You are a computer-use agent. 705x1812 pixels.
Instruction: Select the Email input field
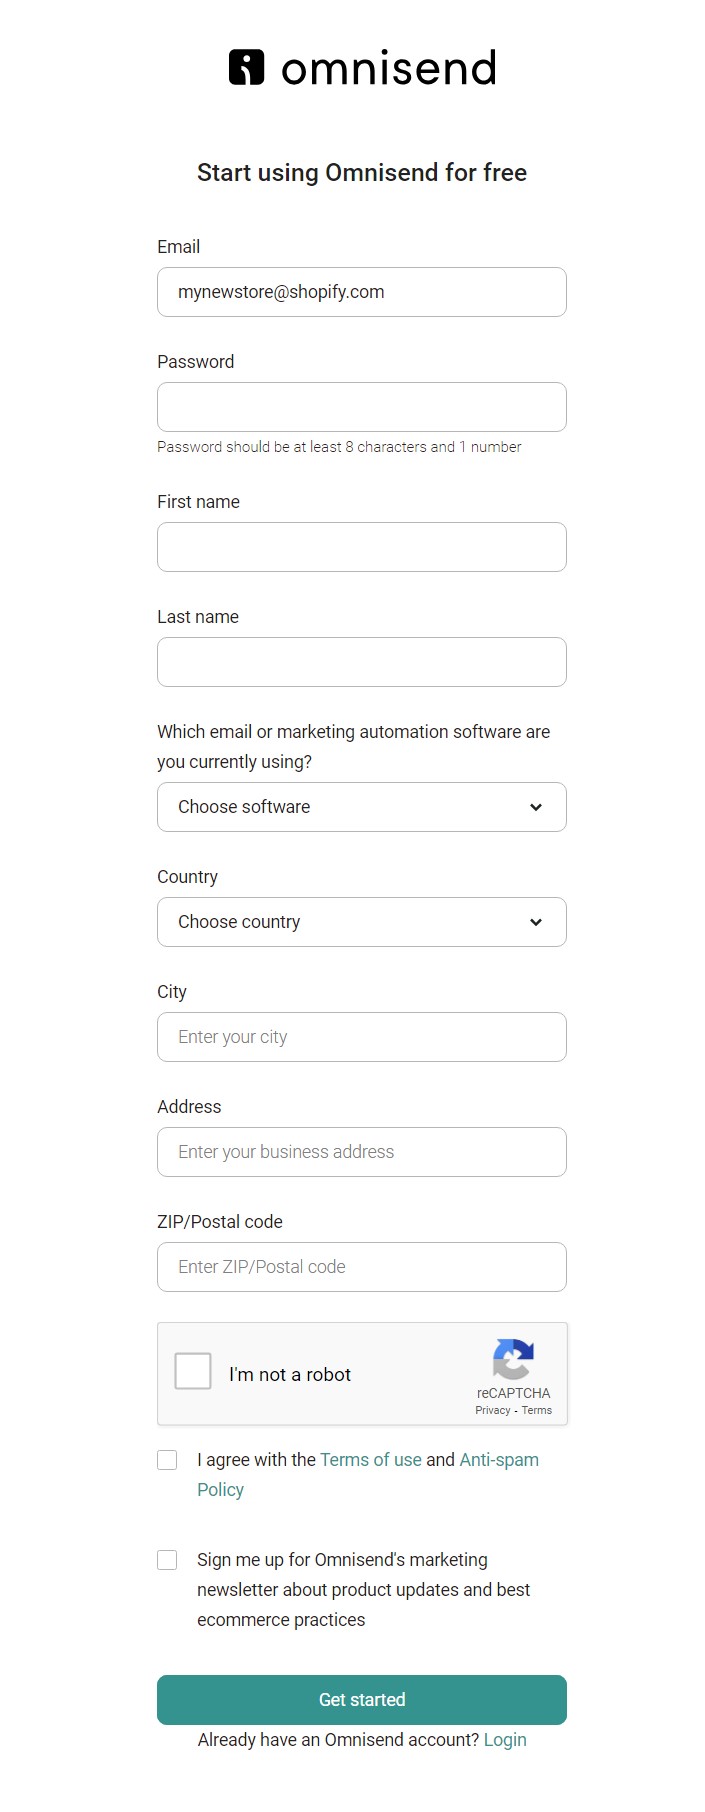click(x=361, y=291)
